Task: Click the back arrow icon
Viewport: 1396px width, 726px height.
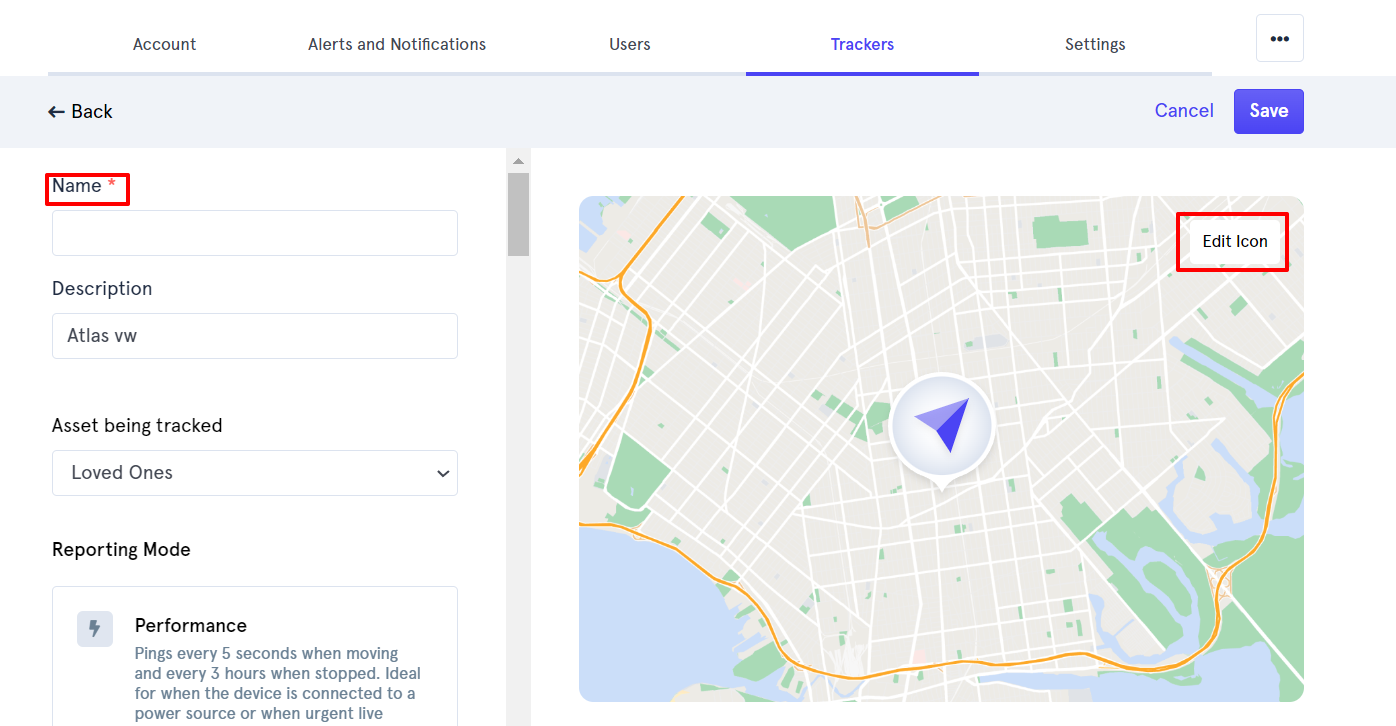Action: pyautogui.click(x=56, y=112)
